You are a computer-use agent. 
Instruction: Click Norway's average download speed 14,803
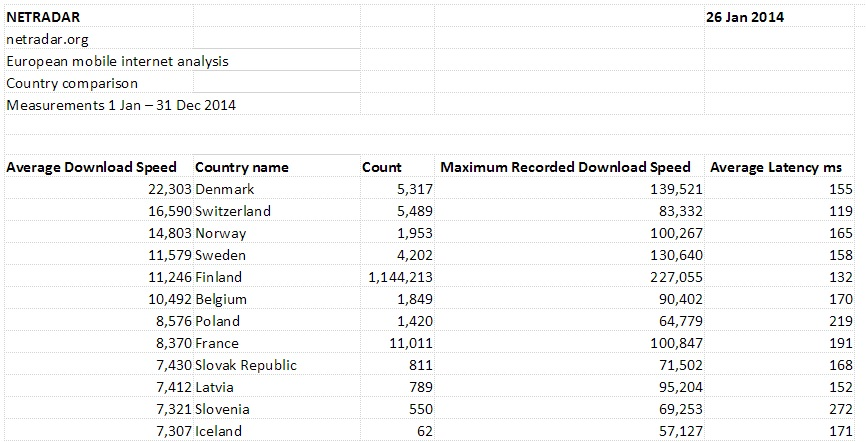[x=167, y=233]
